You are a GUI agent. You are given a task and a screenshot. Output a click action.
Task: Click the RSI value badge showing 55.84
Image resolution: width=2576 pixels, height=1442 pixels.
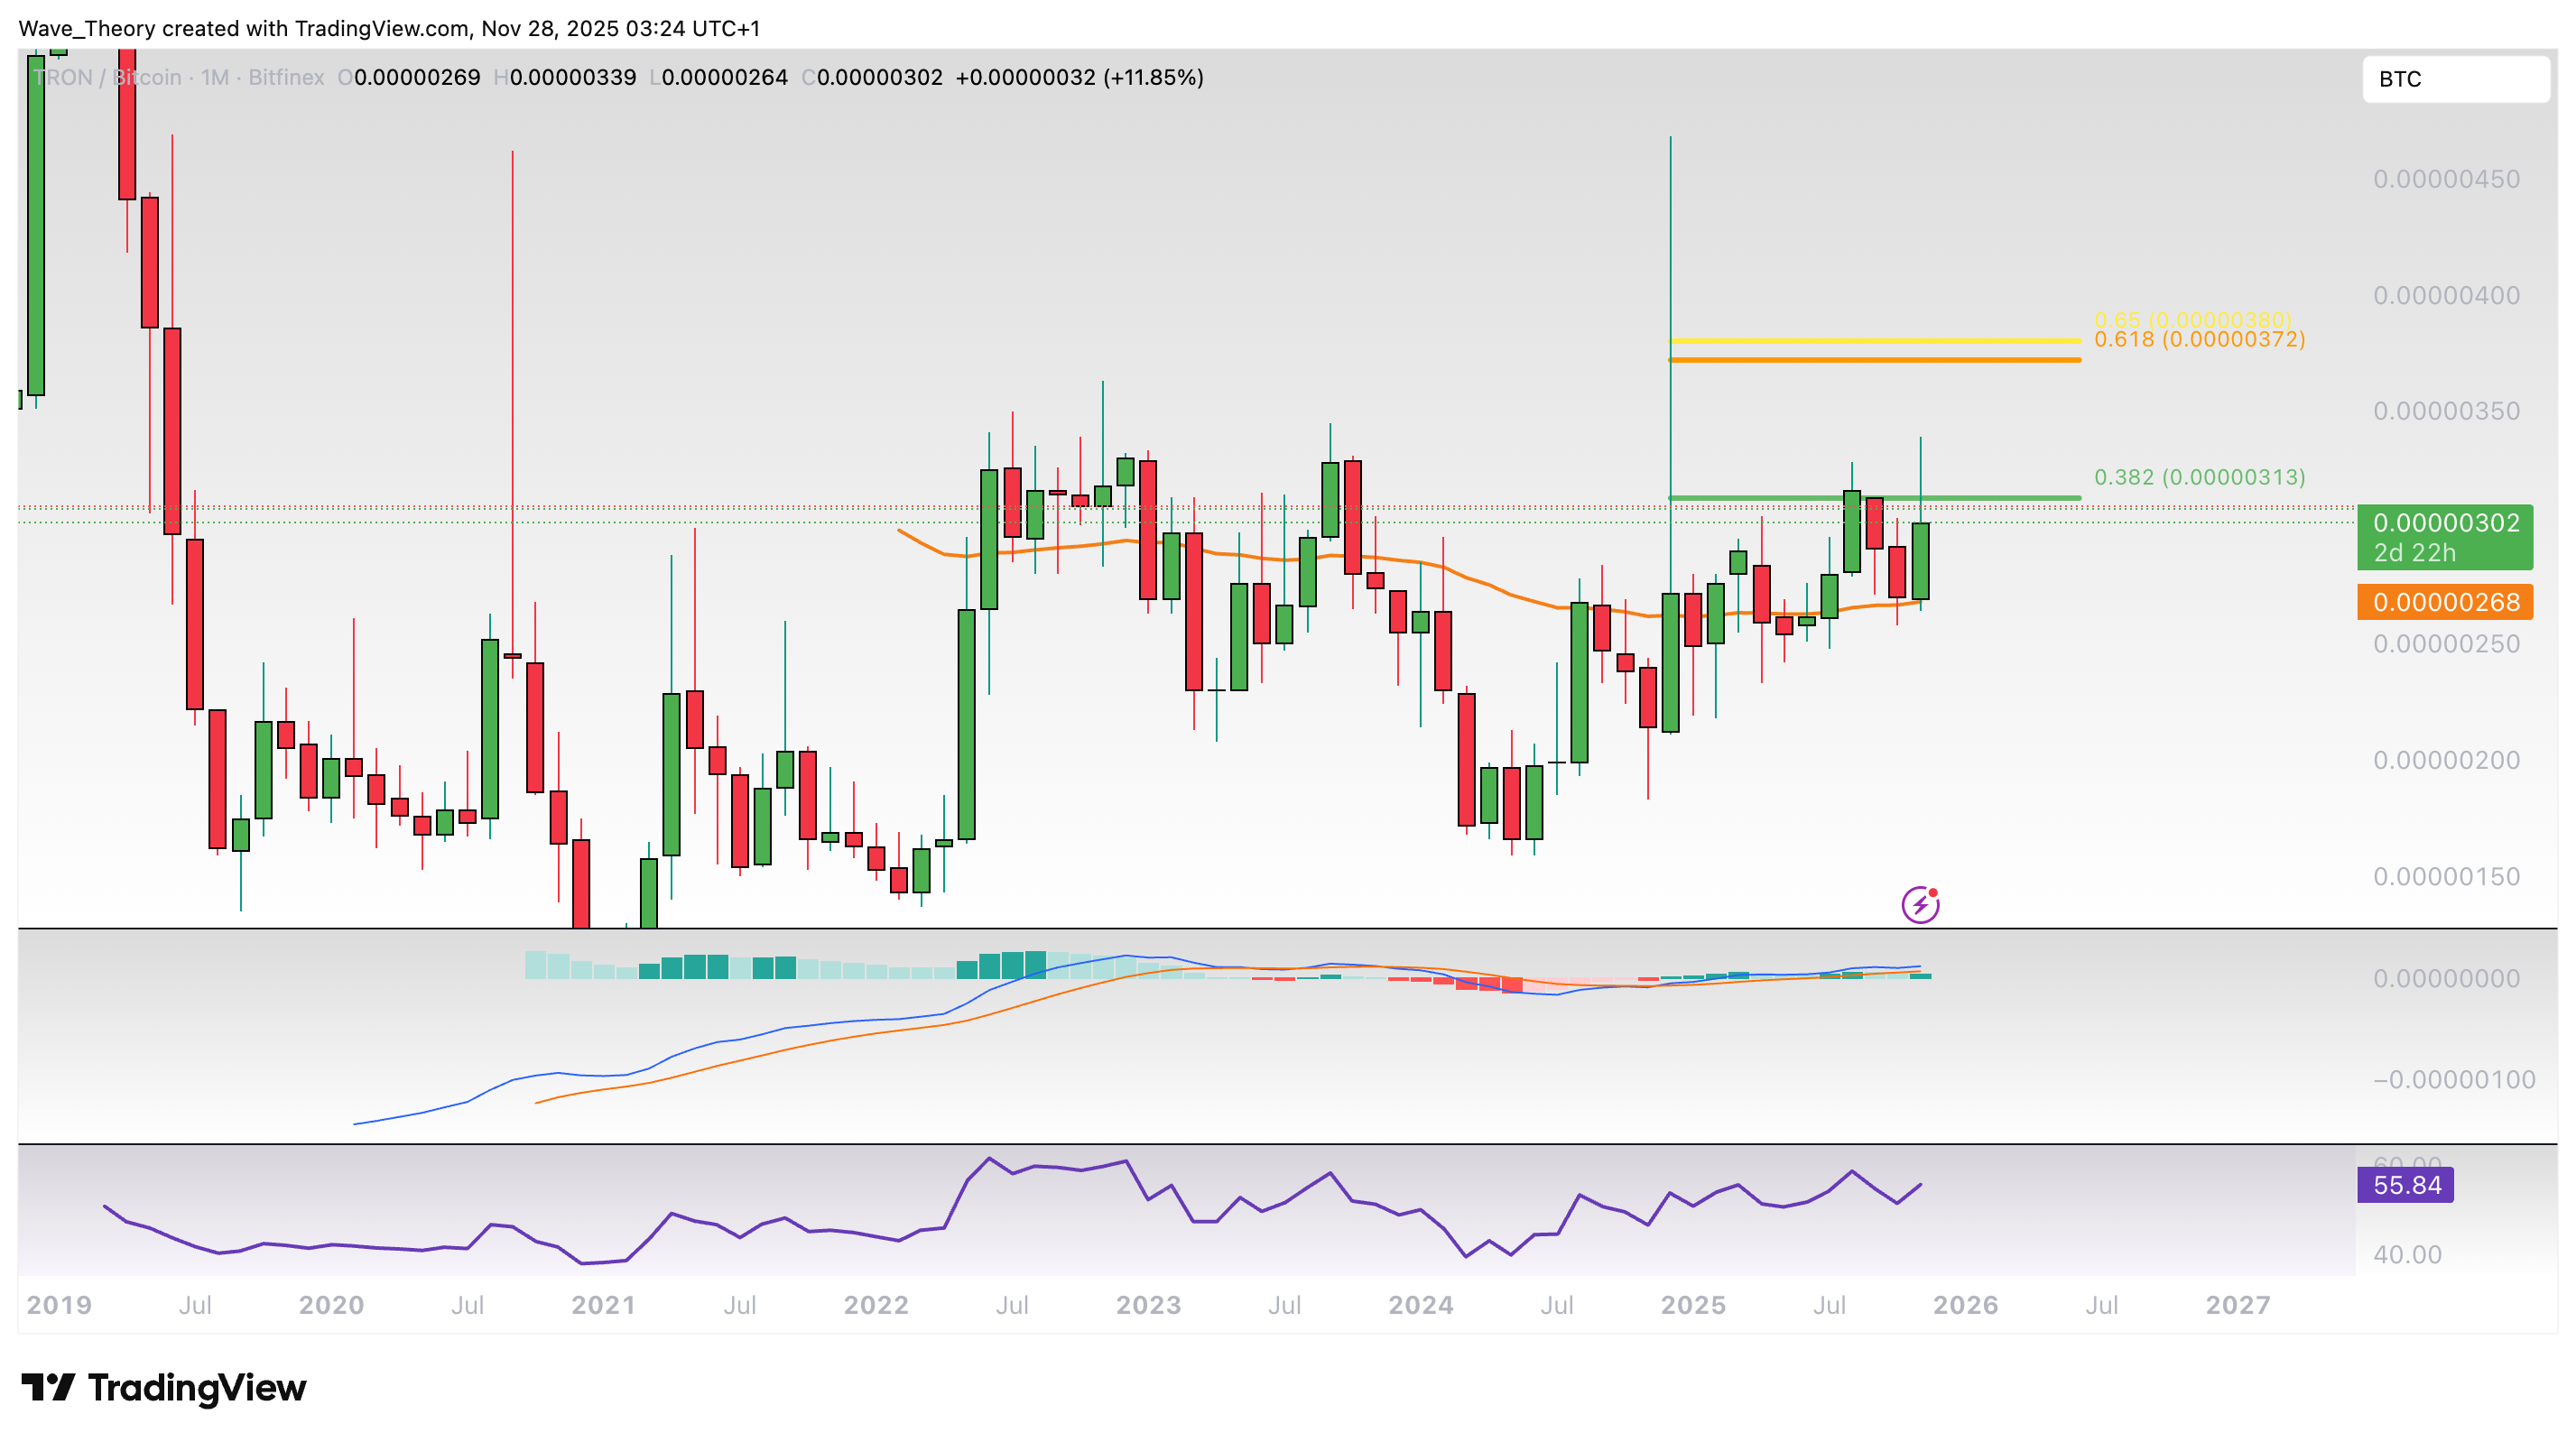2406,1184
